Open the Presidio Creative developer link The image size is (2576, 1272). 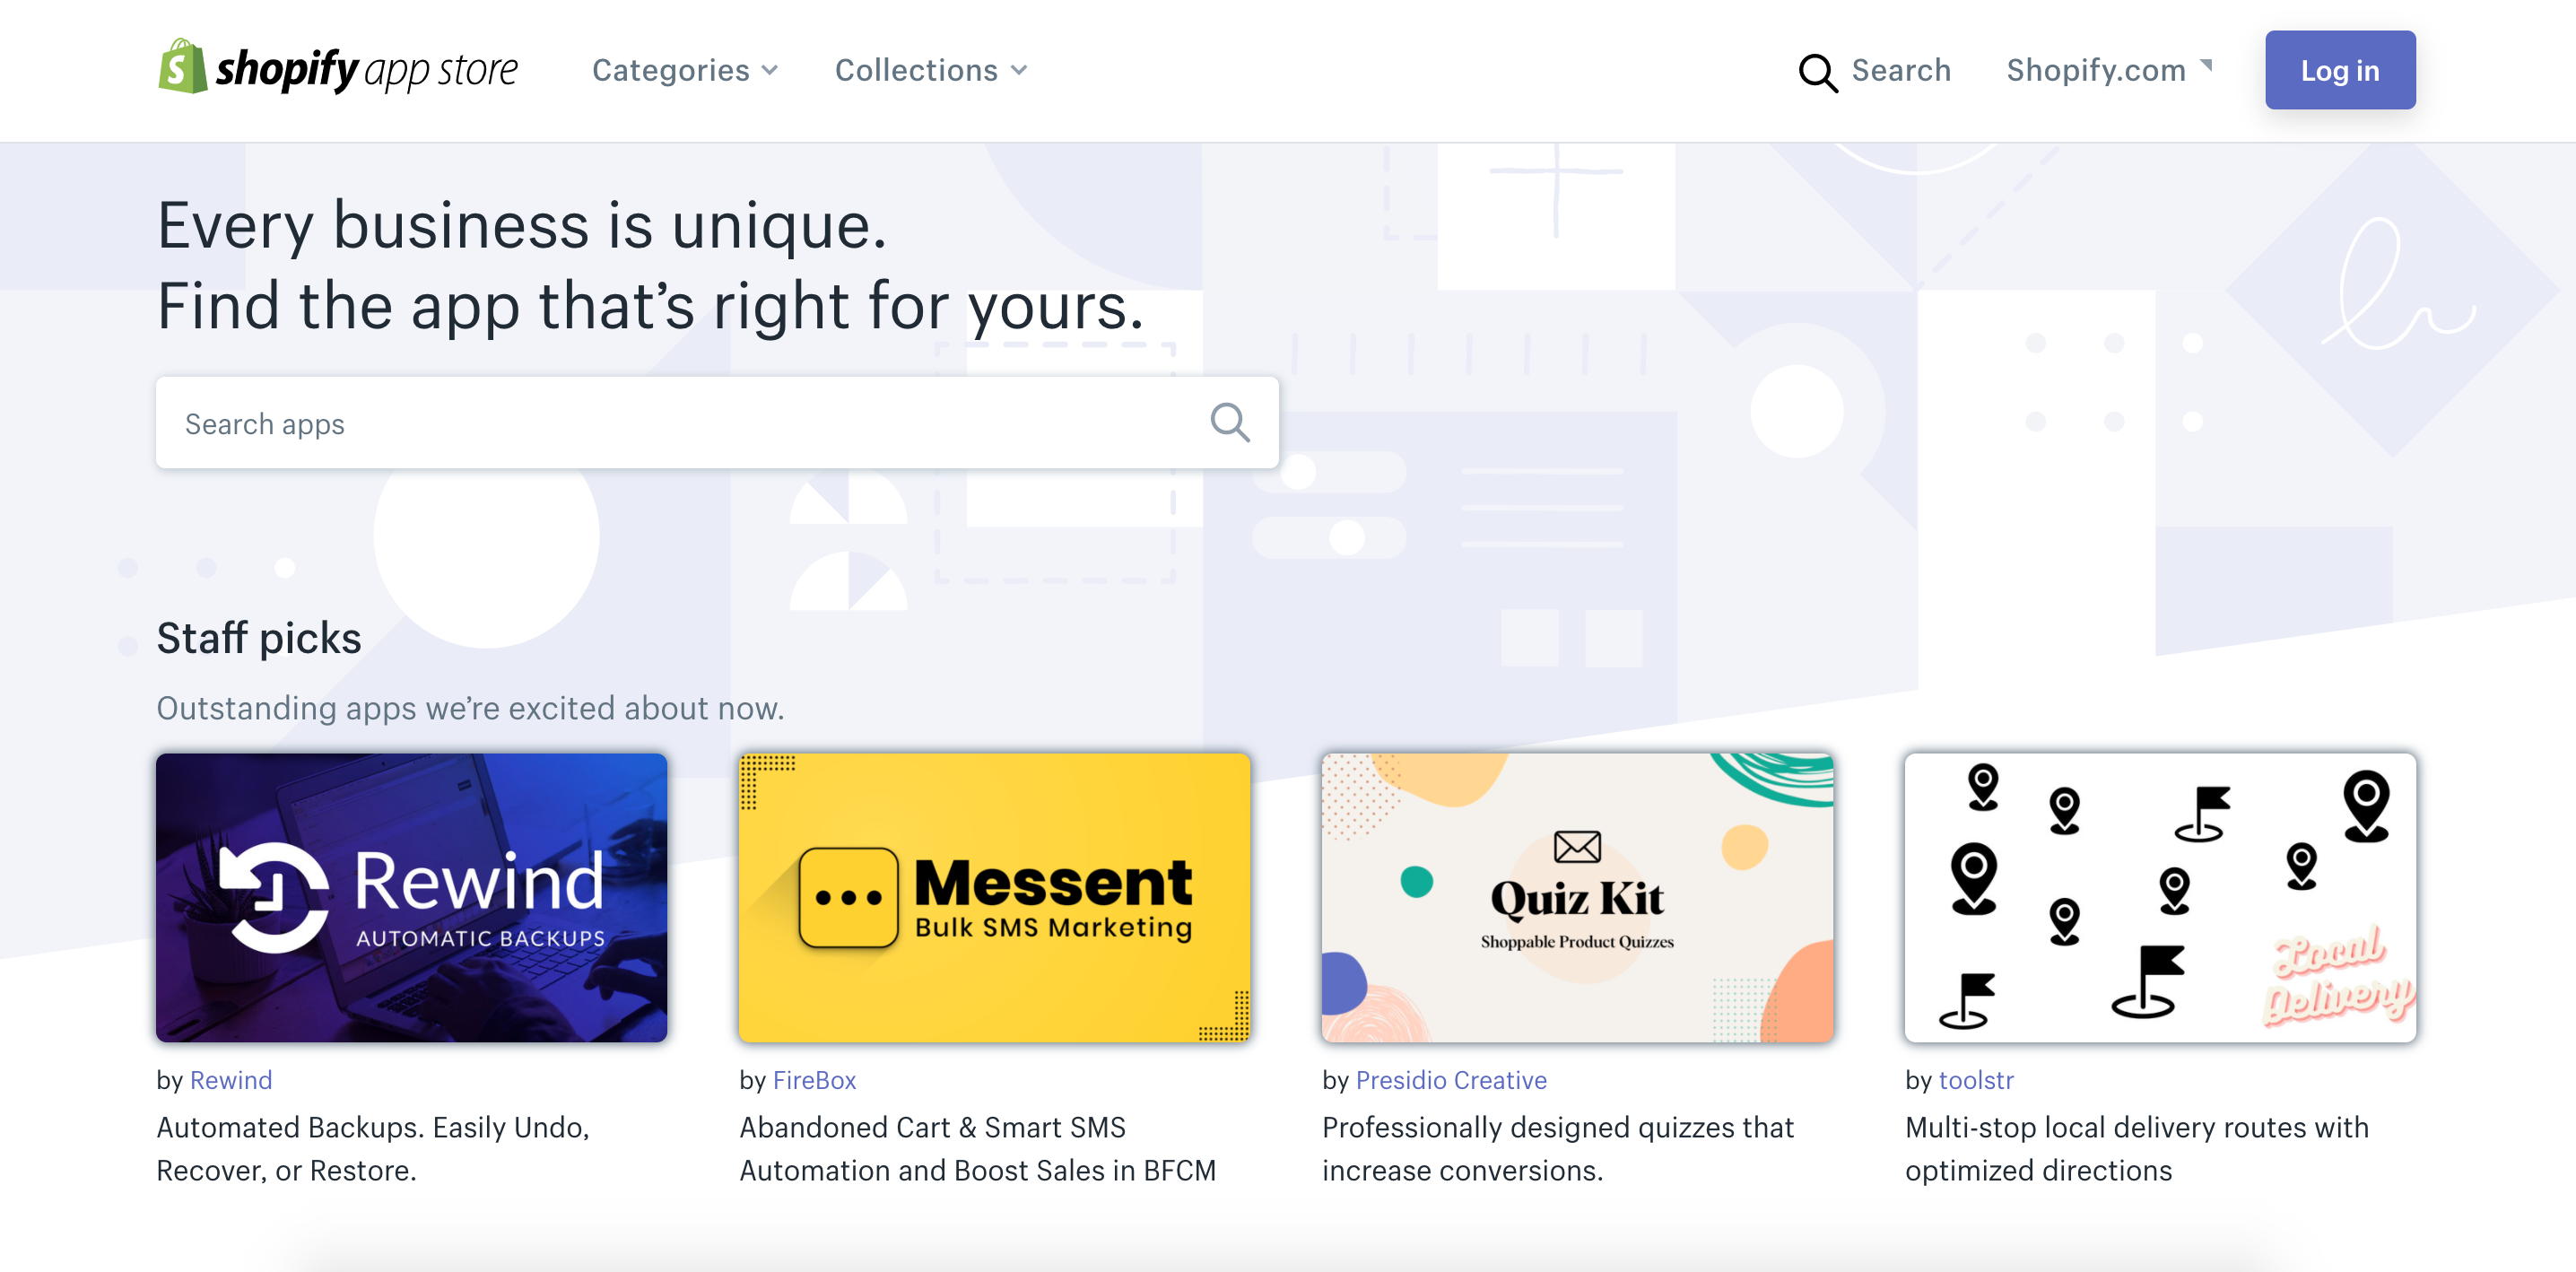[1450, 1079]
